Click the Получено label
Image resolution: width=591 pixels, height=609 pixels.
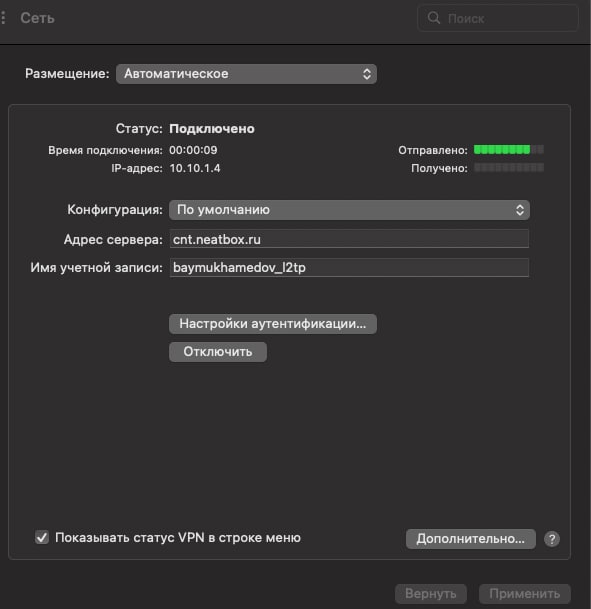pyautogui.click(x=439, y=168)
